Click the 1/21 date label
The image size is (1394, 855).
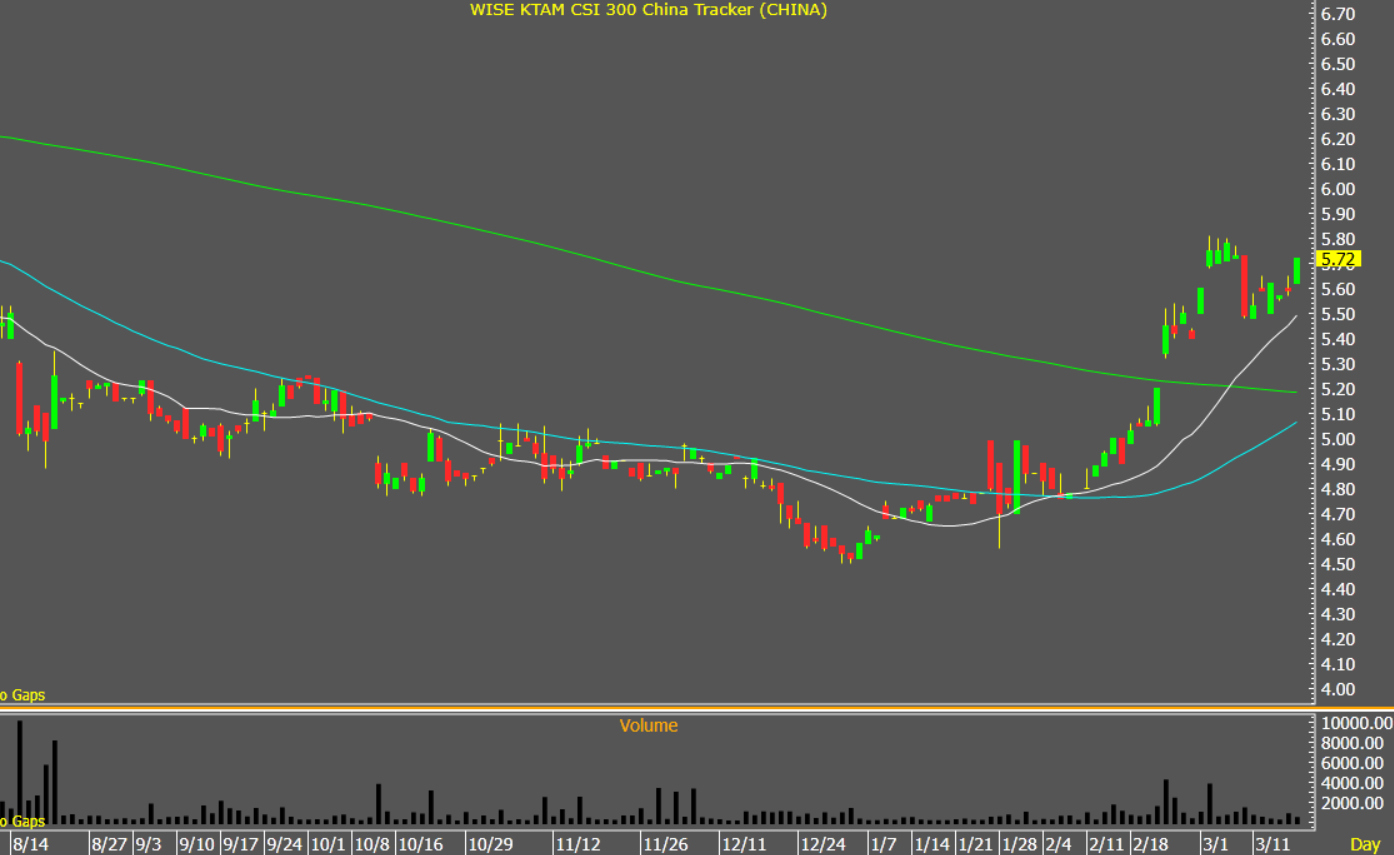(975, 845)
